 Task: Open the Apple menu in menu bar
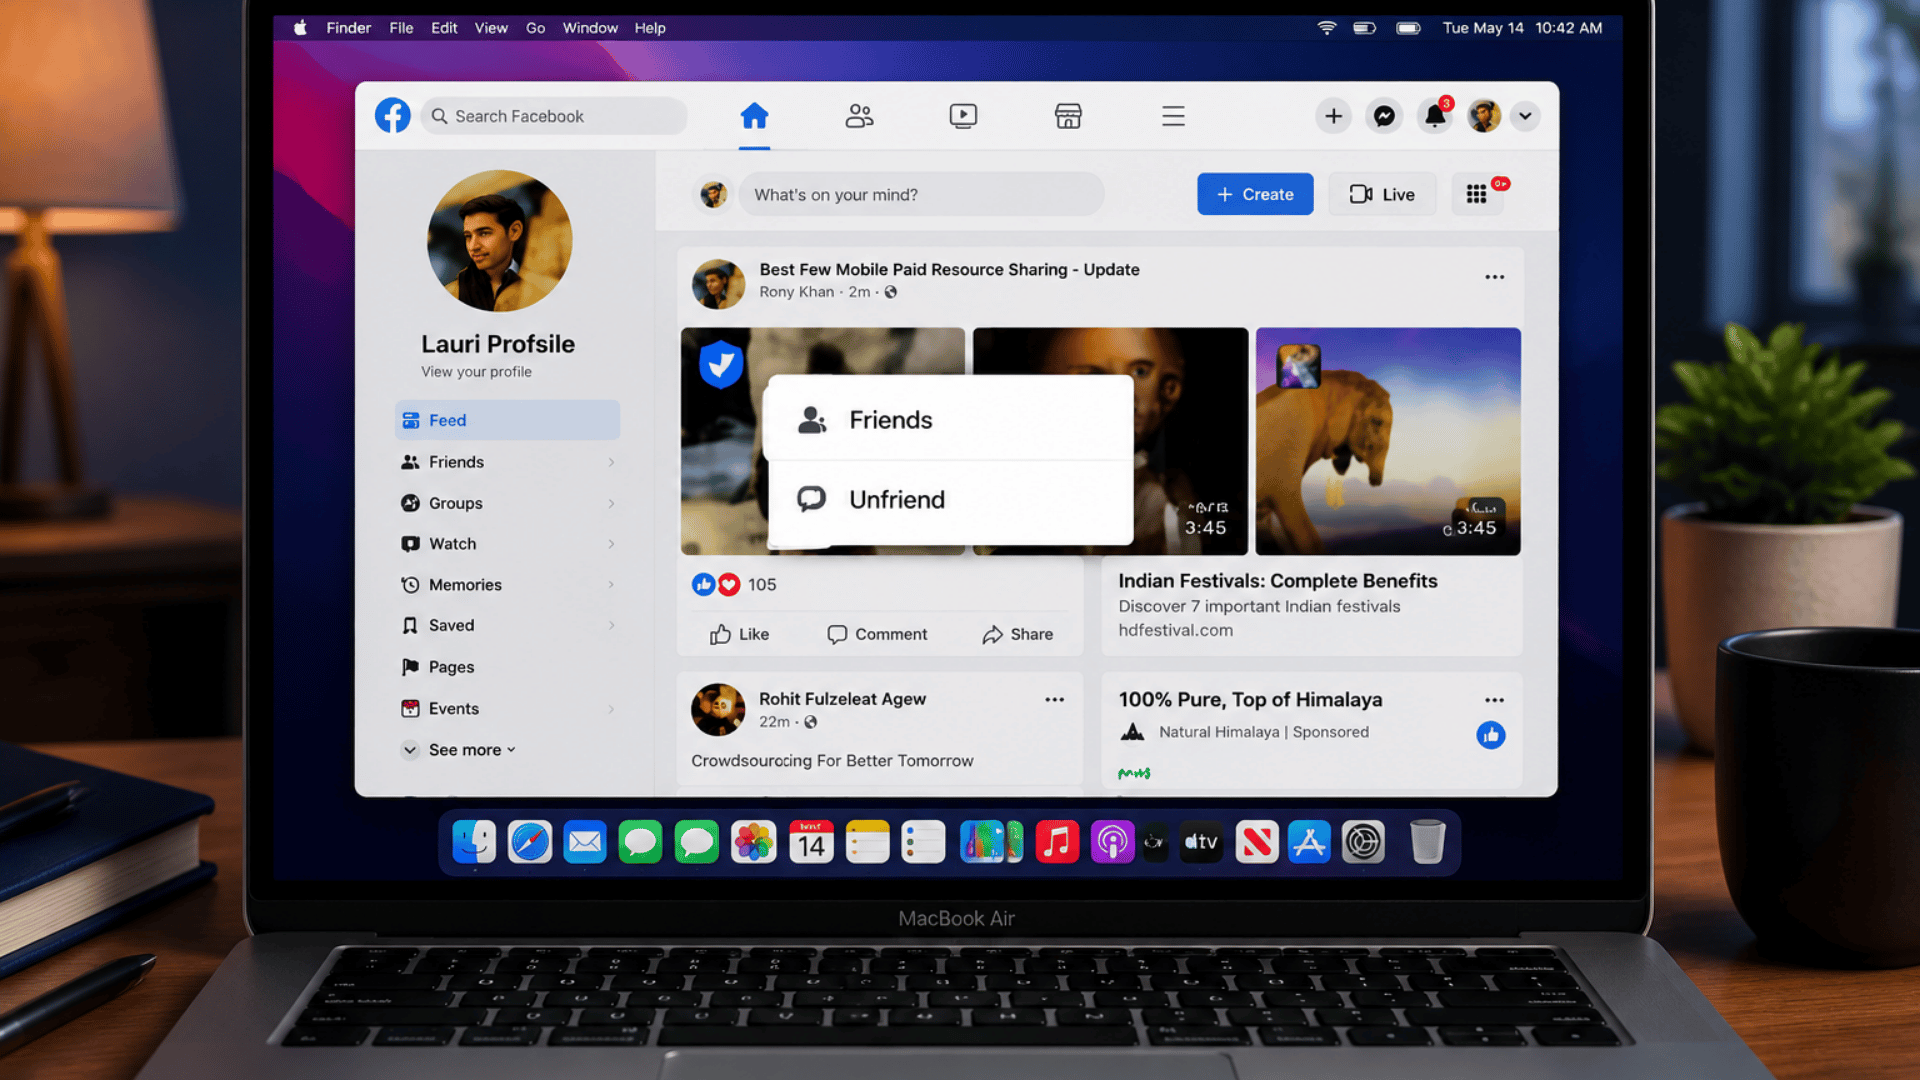tap(300, 28)
